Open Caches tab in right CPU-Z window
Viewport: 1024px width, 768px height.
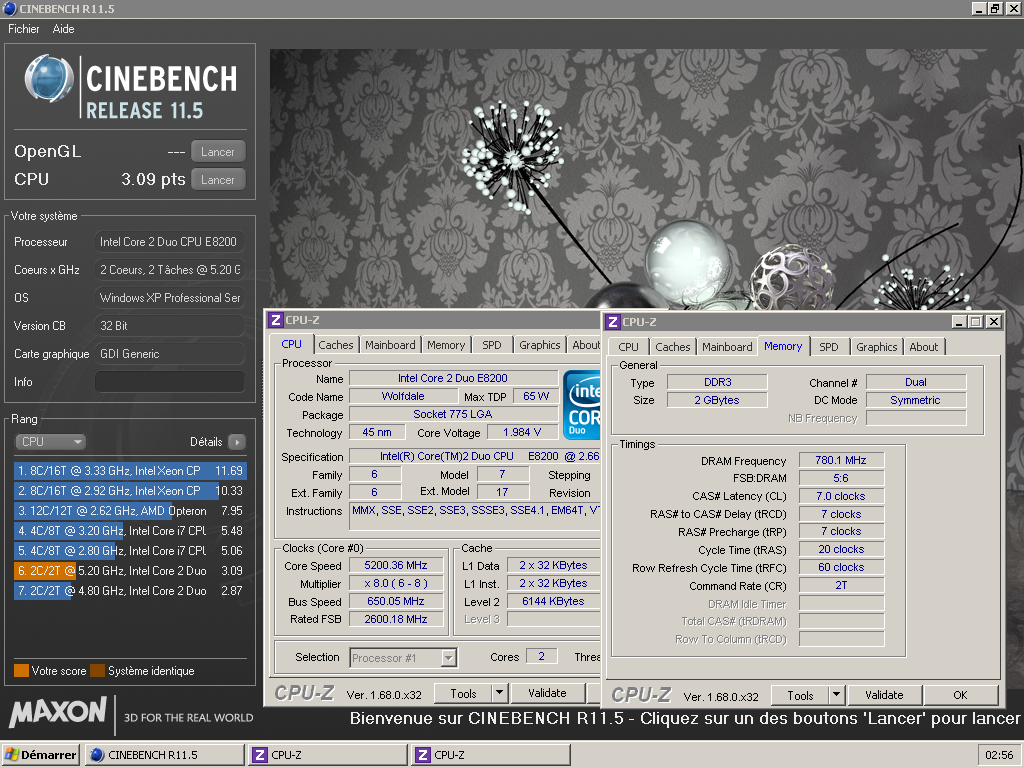(x=673, y=347)
